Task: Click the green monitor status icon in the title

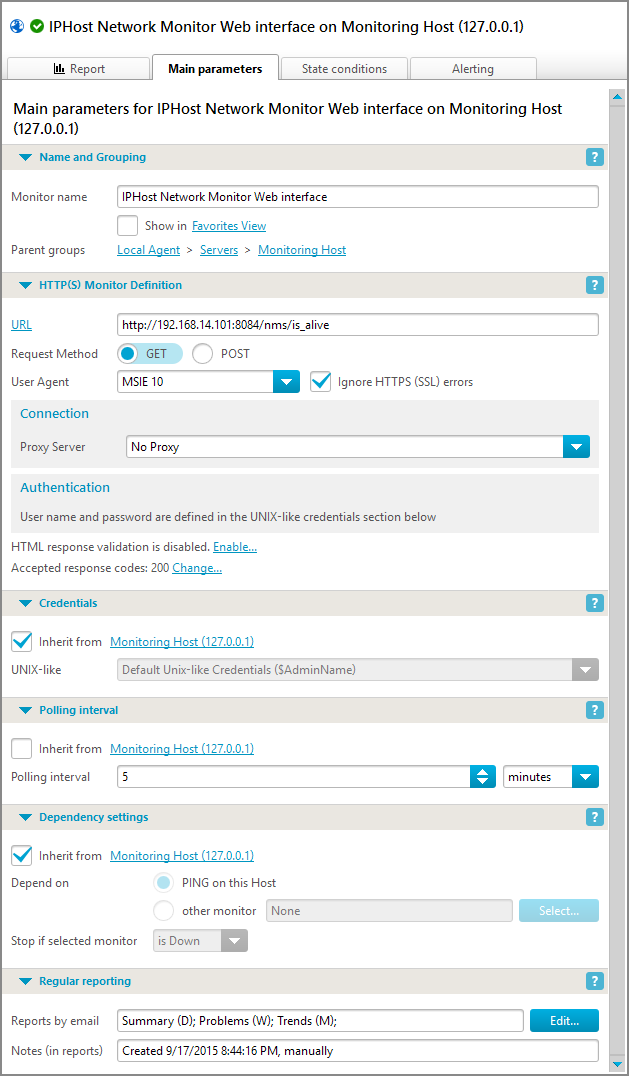Action: click(x=37, y=27)
